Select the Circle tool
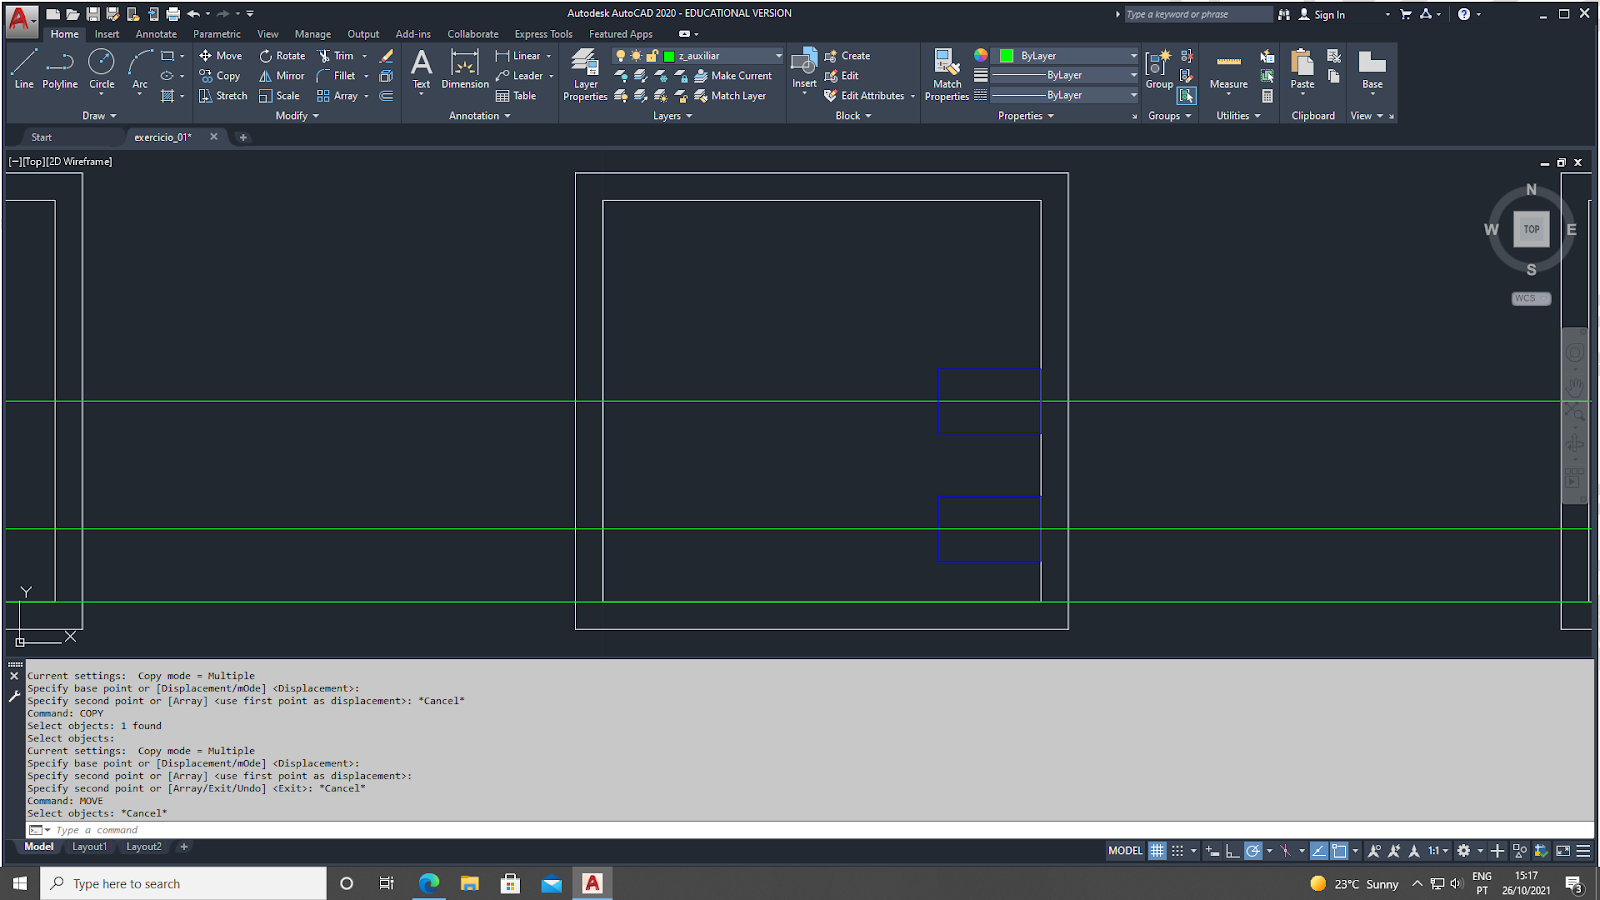 point(101,69)
